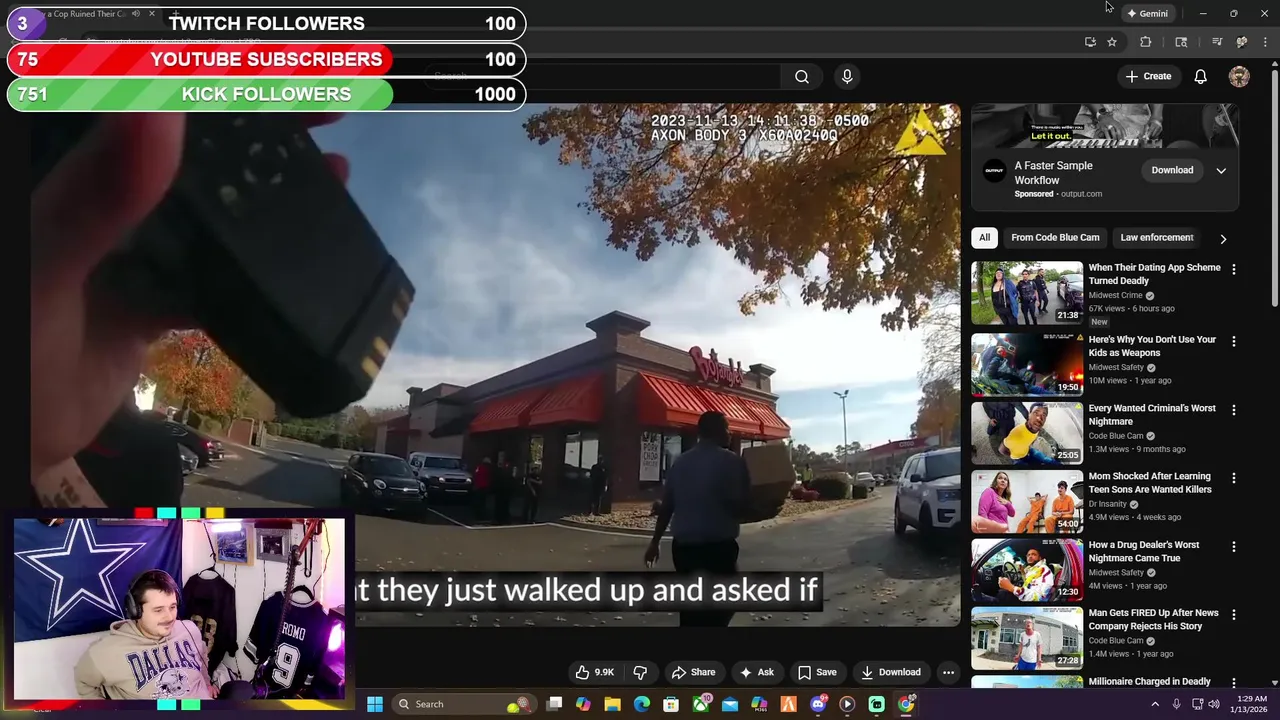Open the Midwest Crime channel name
1280x720 pixels.
click(x=1115, y=295)
